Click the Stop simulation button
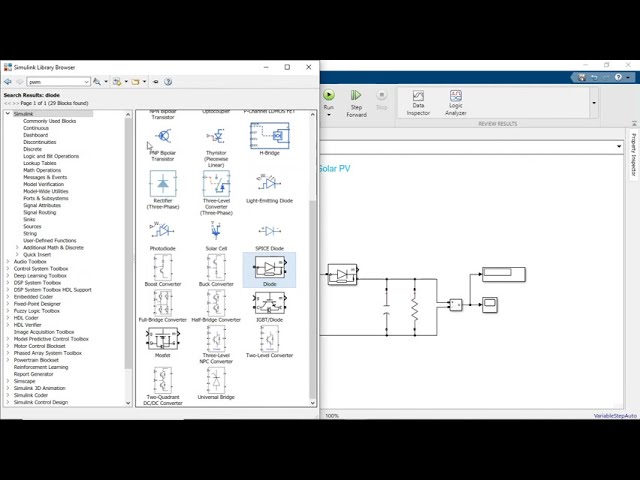Viewport: 640px width, 480px height. [381, 100]
